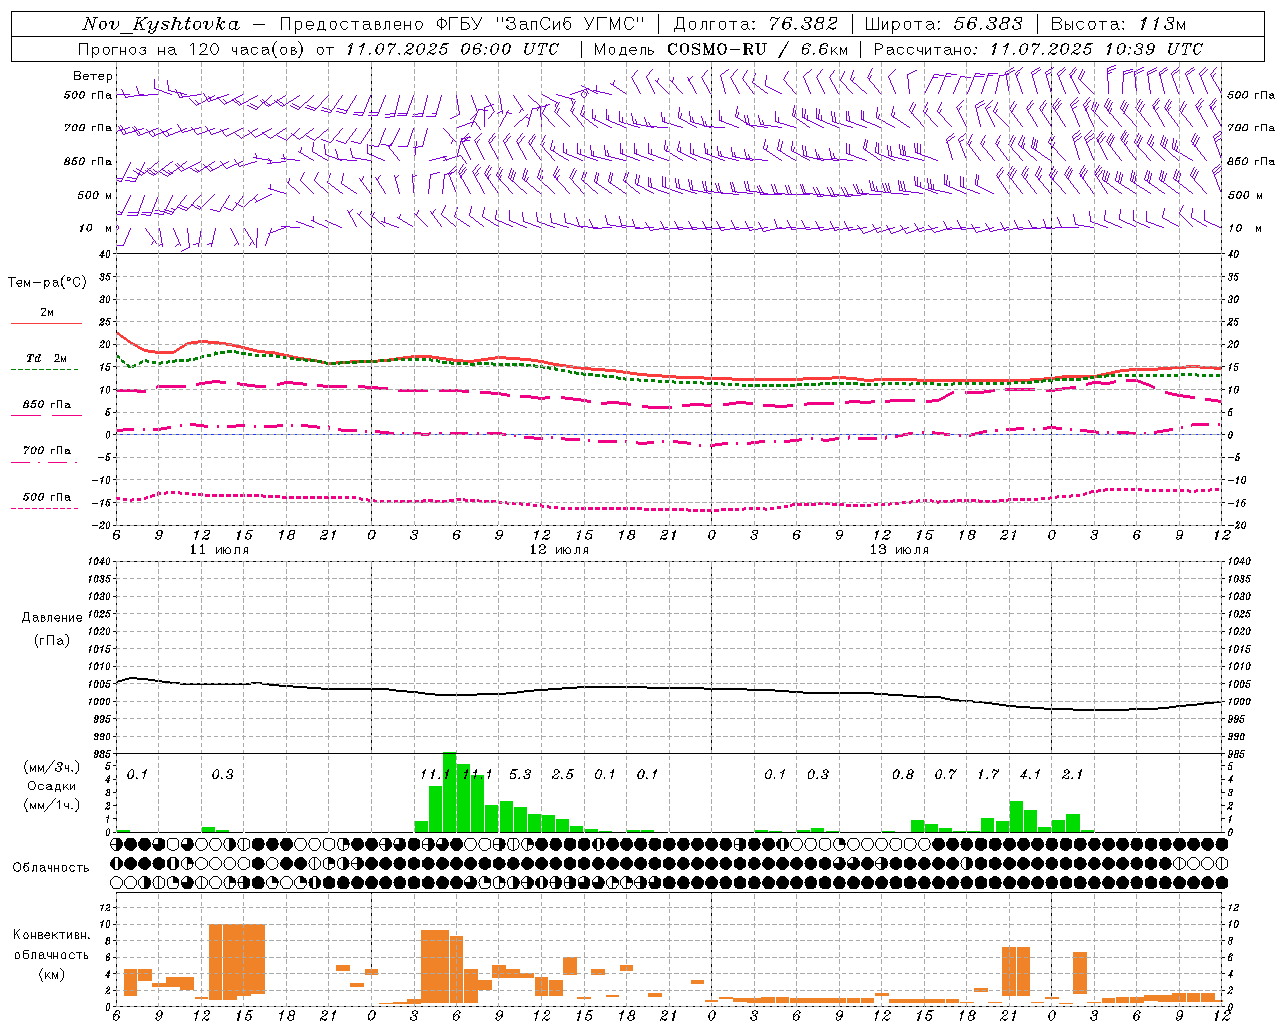This screenshot has width=1280, height=1024.
Task: Select the precipitation amount 0.8
Action: 903,774
